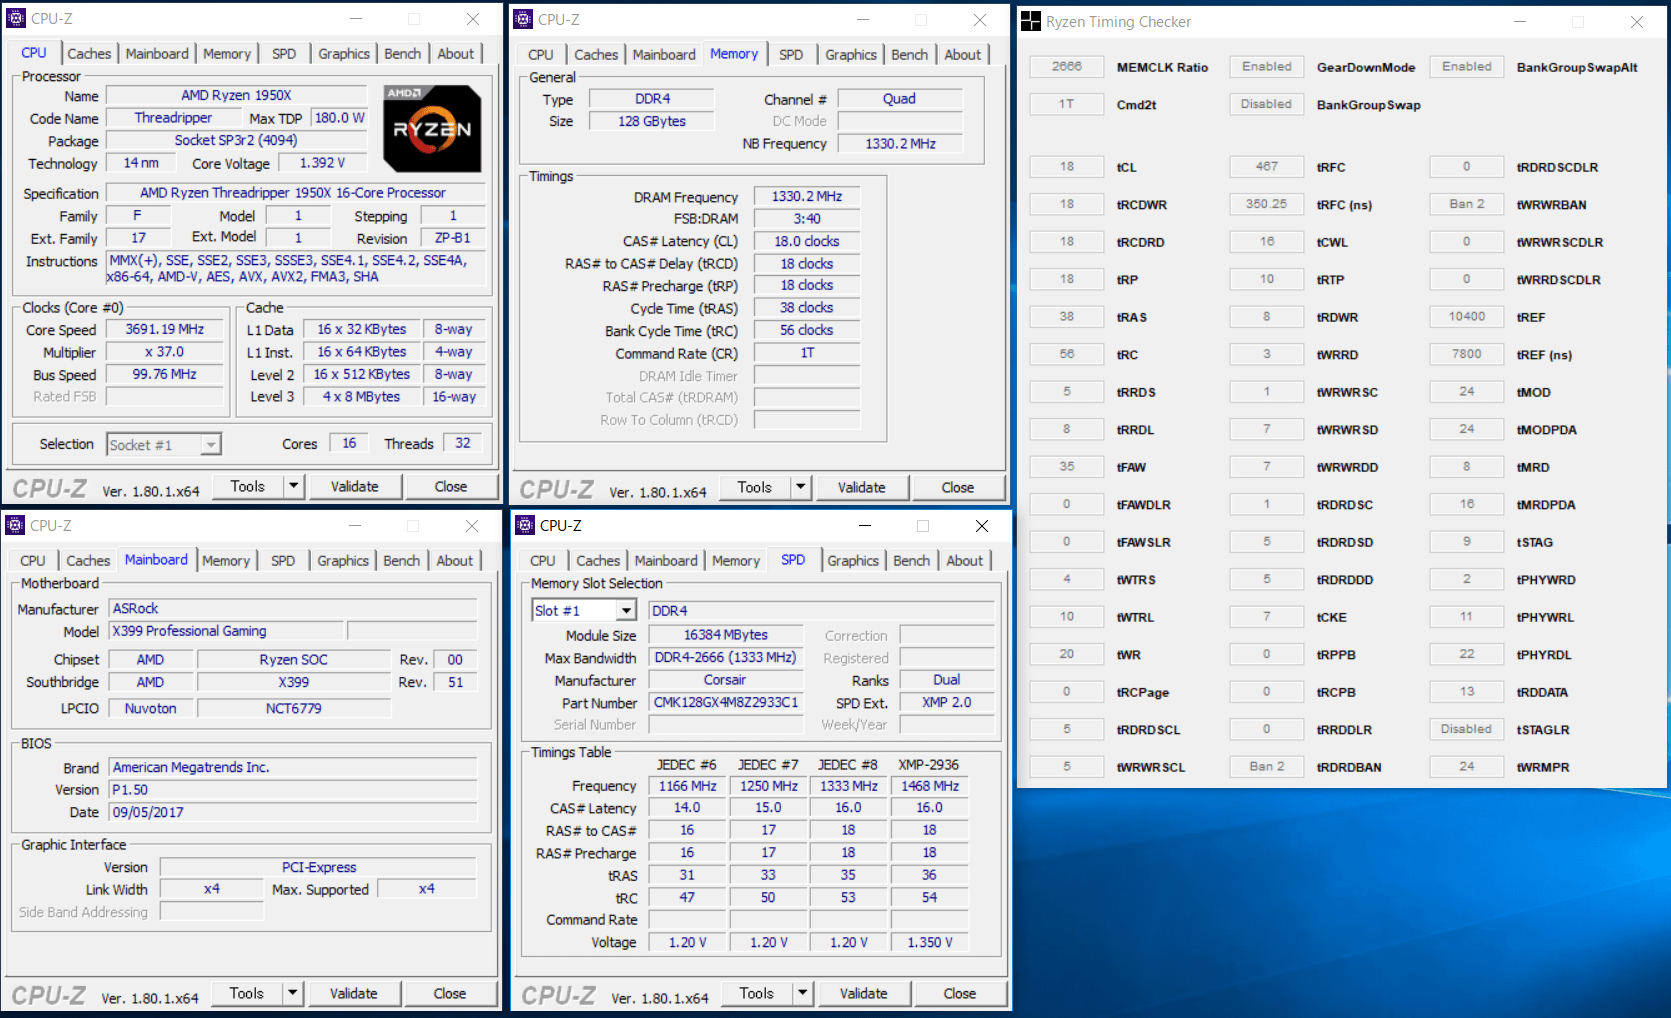Viewport: 1671px width, 1018px height.
Task: Click the tSTAGLR Disabled field
Action: (x=1467, y=730)
